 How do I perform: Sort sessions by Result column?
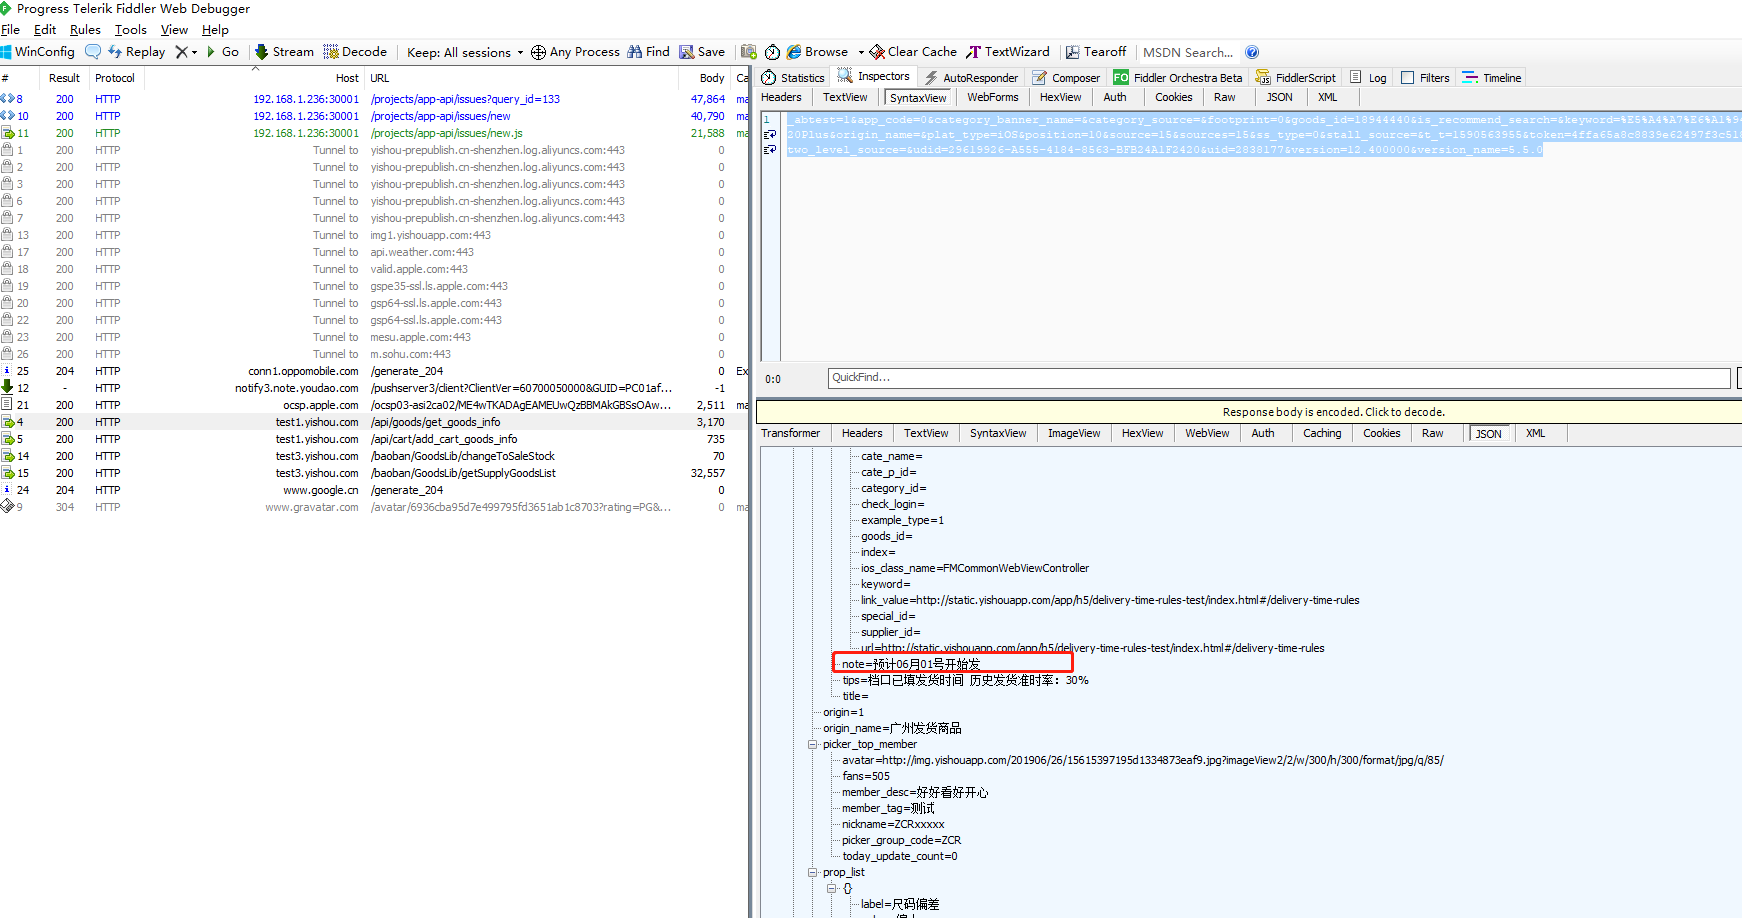coord(64,78)
